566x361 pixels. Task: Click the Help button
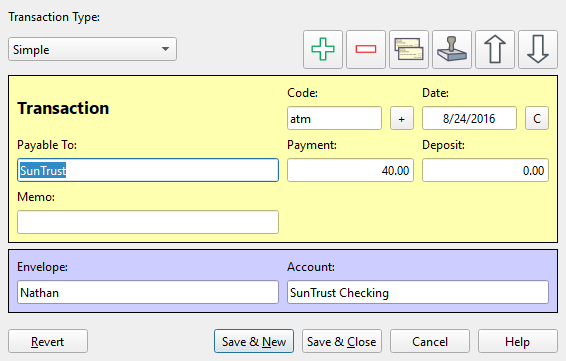518,341
